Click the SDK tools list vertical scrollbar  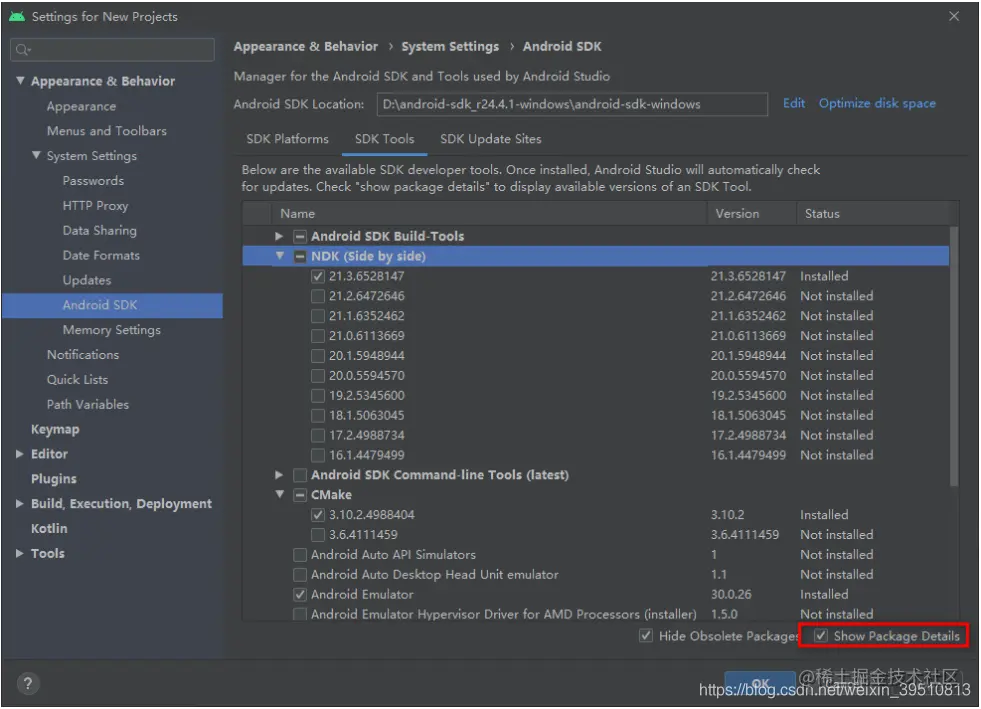(953, 357)
